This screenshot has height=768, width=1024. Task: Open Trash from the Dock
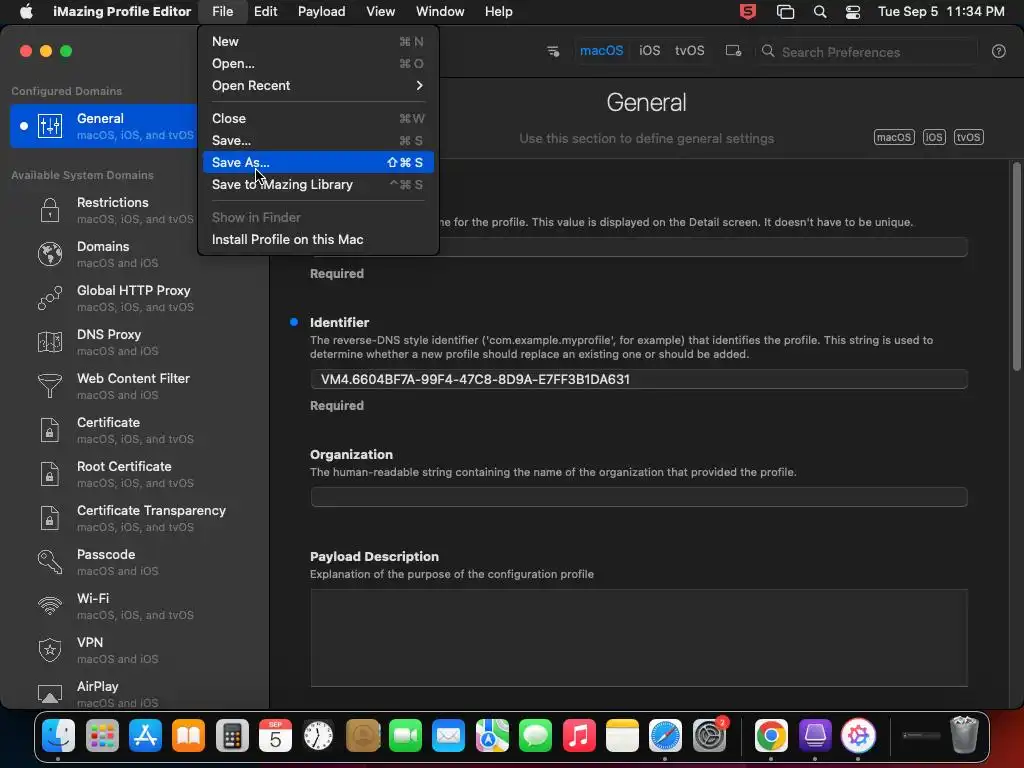click(x=964, y=736)
